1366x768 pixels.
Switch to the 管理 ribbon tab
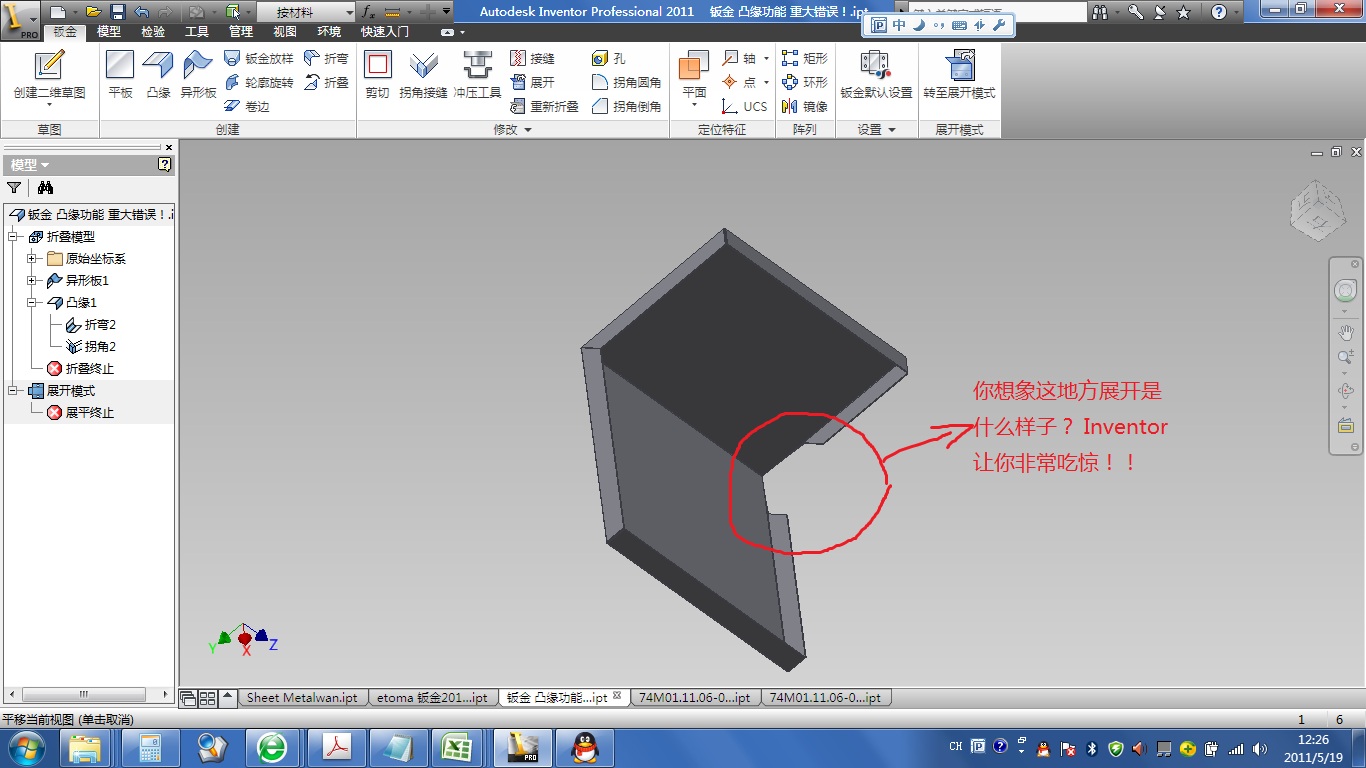241,32
